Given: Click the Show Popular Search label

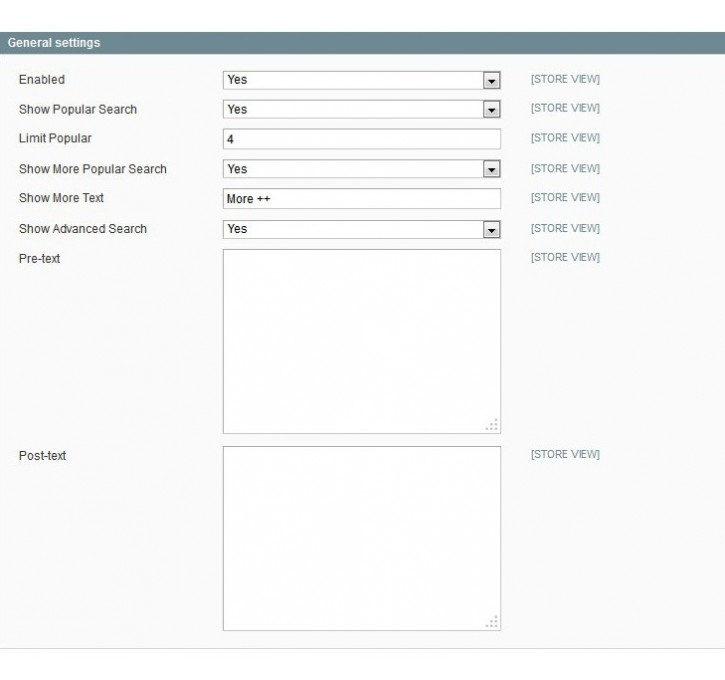Looking at the screenshot, I should tap(78, 110).
